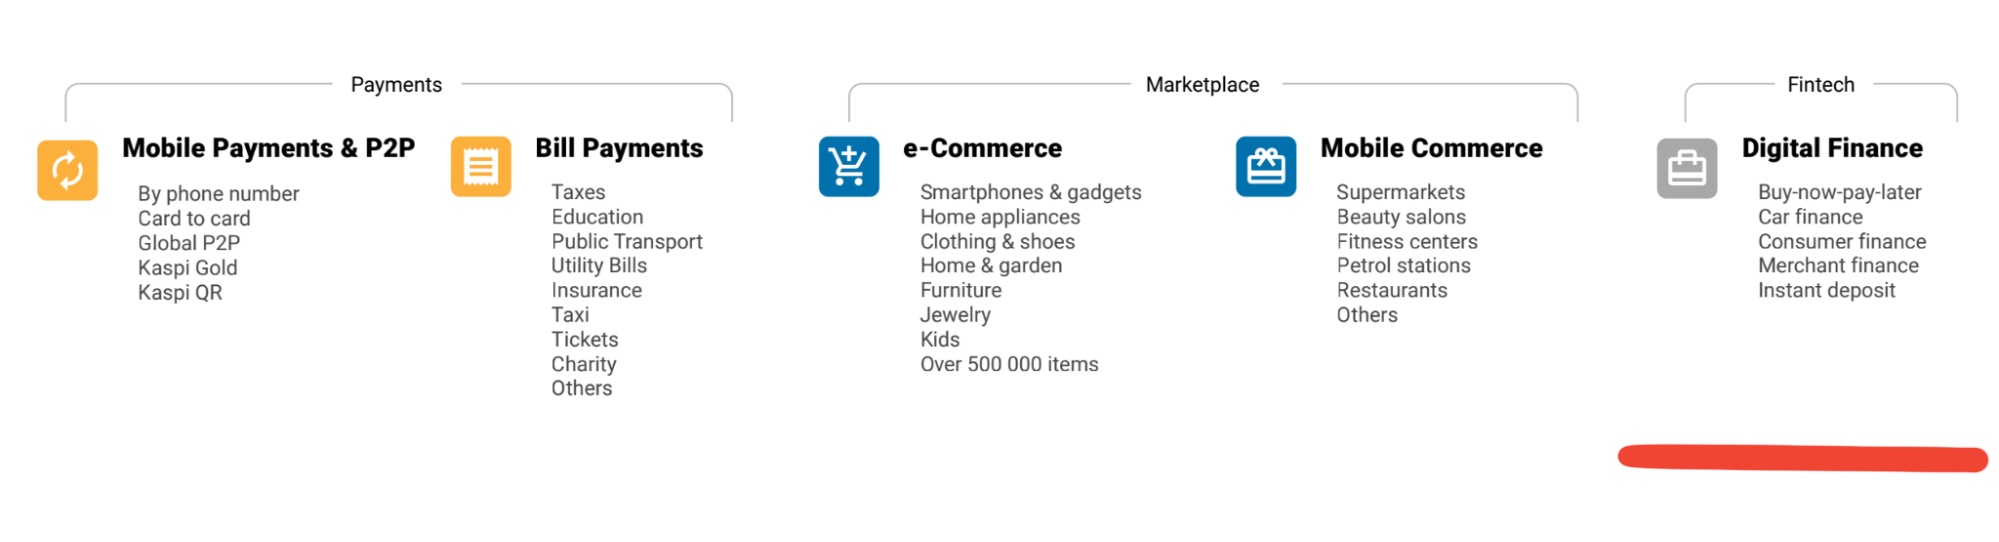The height and width of the screenshot is (542, 1999).
Task: Click the orange Bill Payments receipt icon
Action: coord(481,166)
